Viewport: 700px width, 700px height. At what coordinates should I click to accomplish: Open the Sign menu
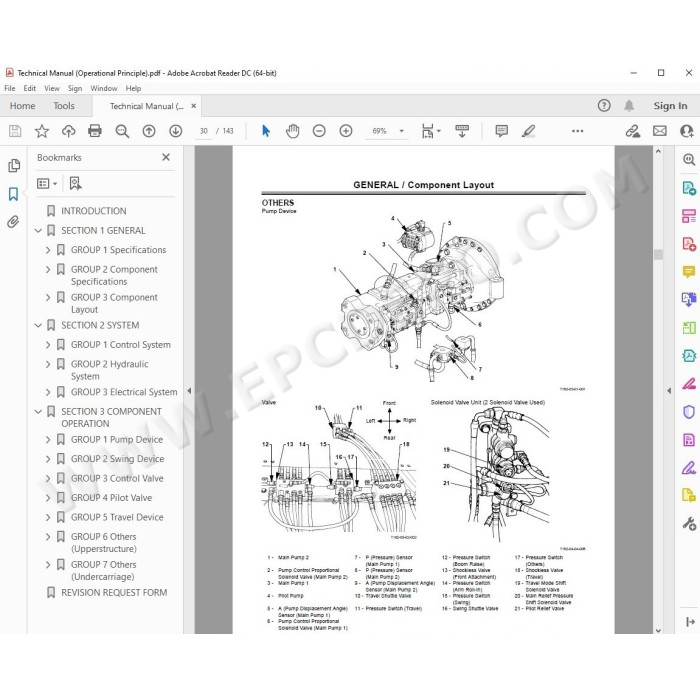click(75, 88)
